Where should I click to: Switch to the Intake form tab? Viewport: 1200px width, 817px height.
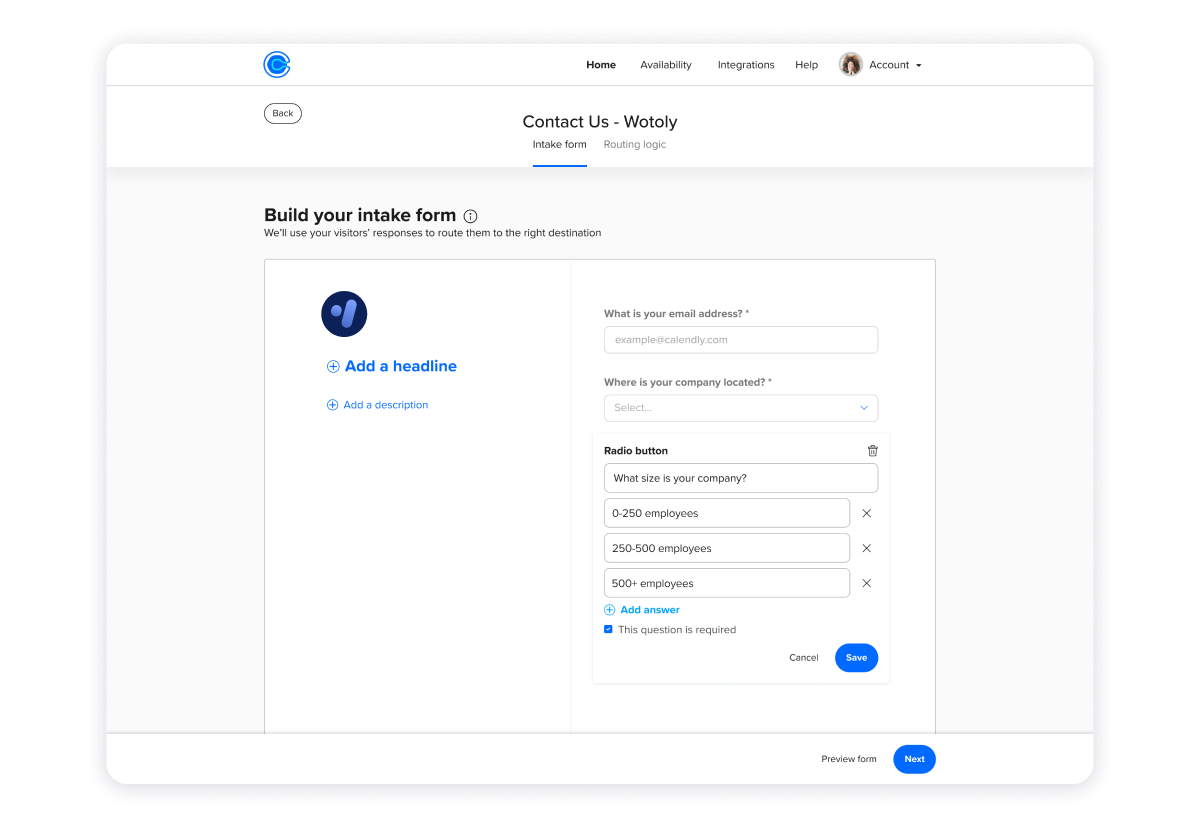[560, 145]
